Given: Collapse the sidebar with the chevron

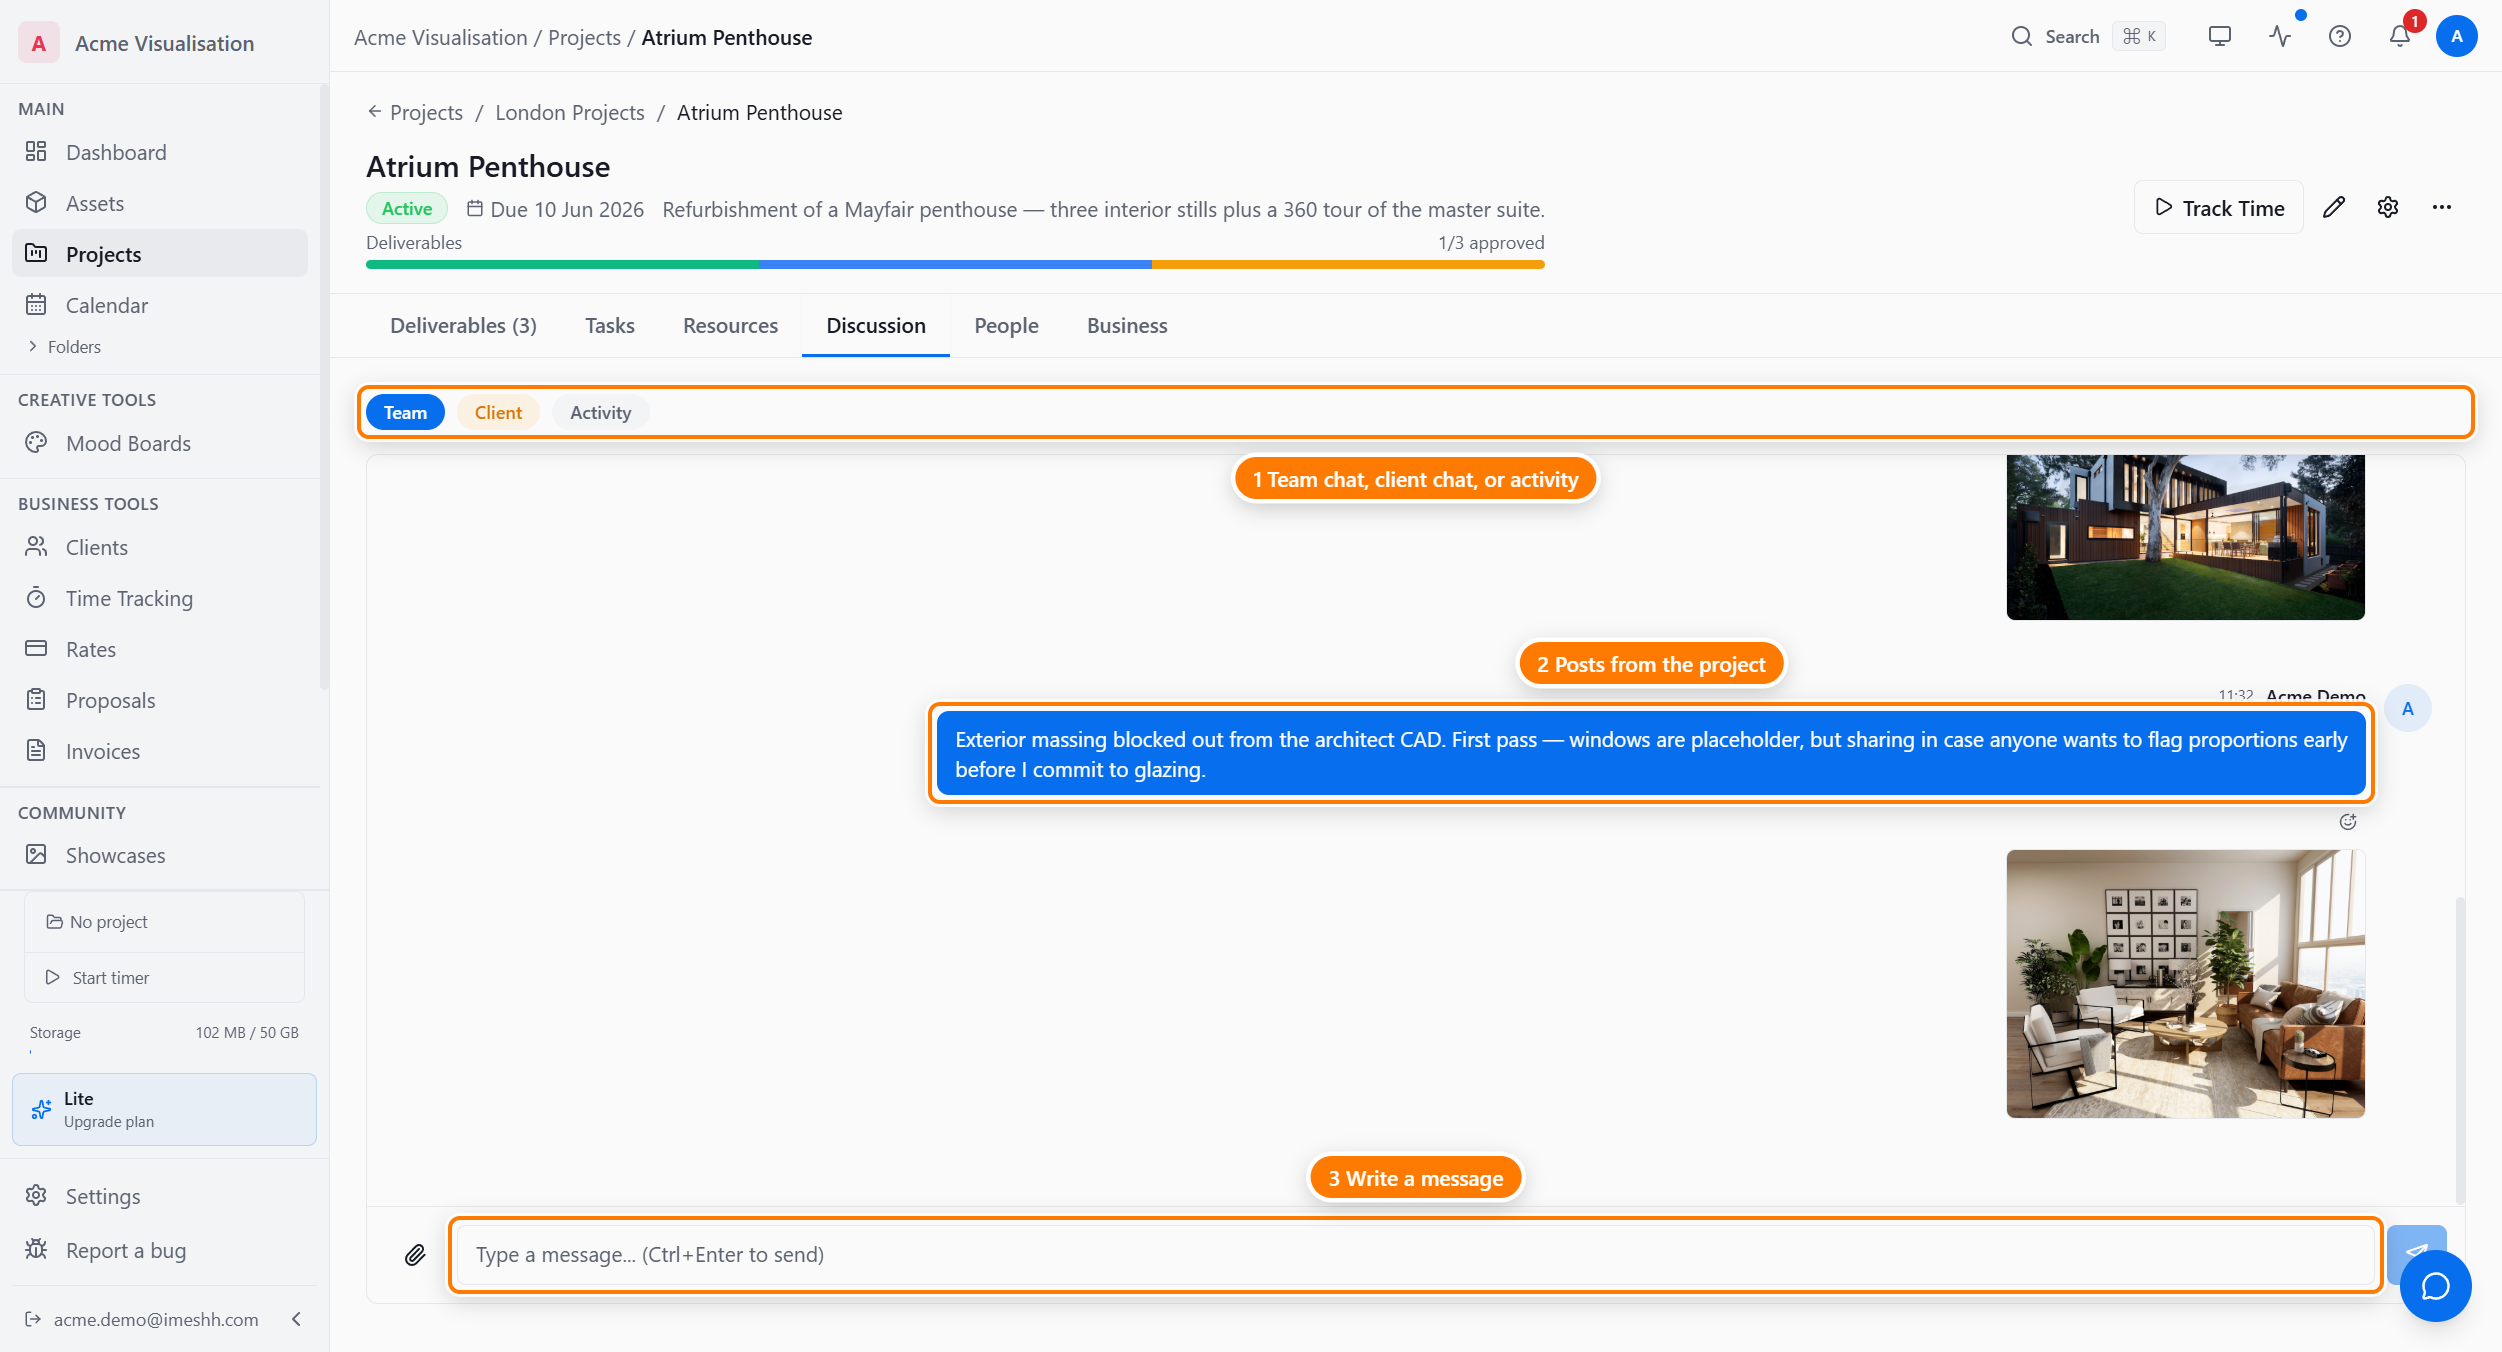Looking at the screenshot, I should [296, 1319].
